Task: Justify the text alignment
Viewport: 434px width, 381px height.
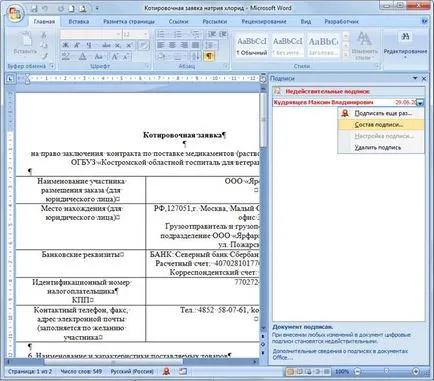Action: (196, 45)
